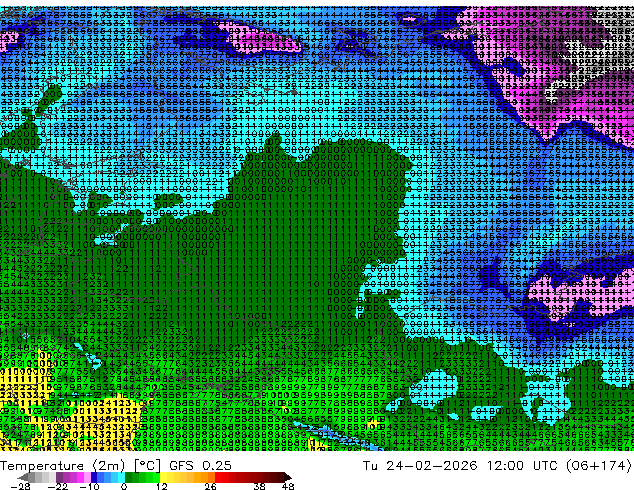Viewport: 634px width, 490px height.
Task: Click the left arrow end of the color scale
Action: (x=22, y=477)
